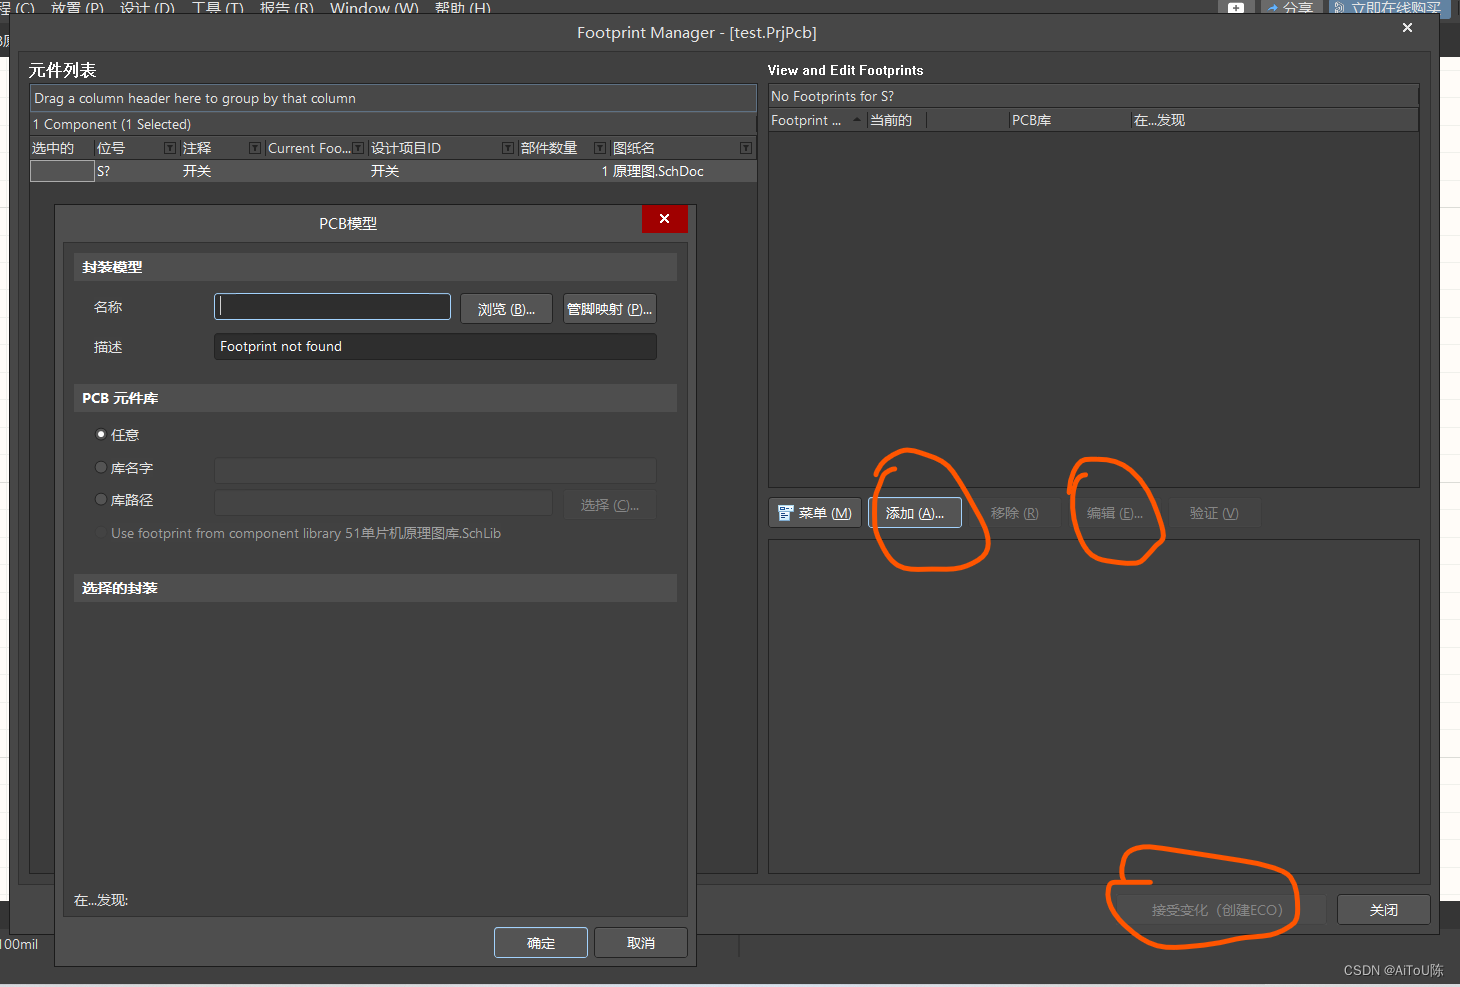Open the 工具 (T) menu
Screen dimensions: 1460x987
point(217,7)
